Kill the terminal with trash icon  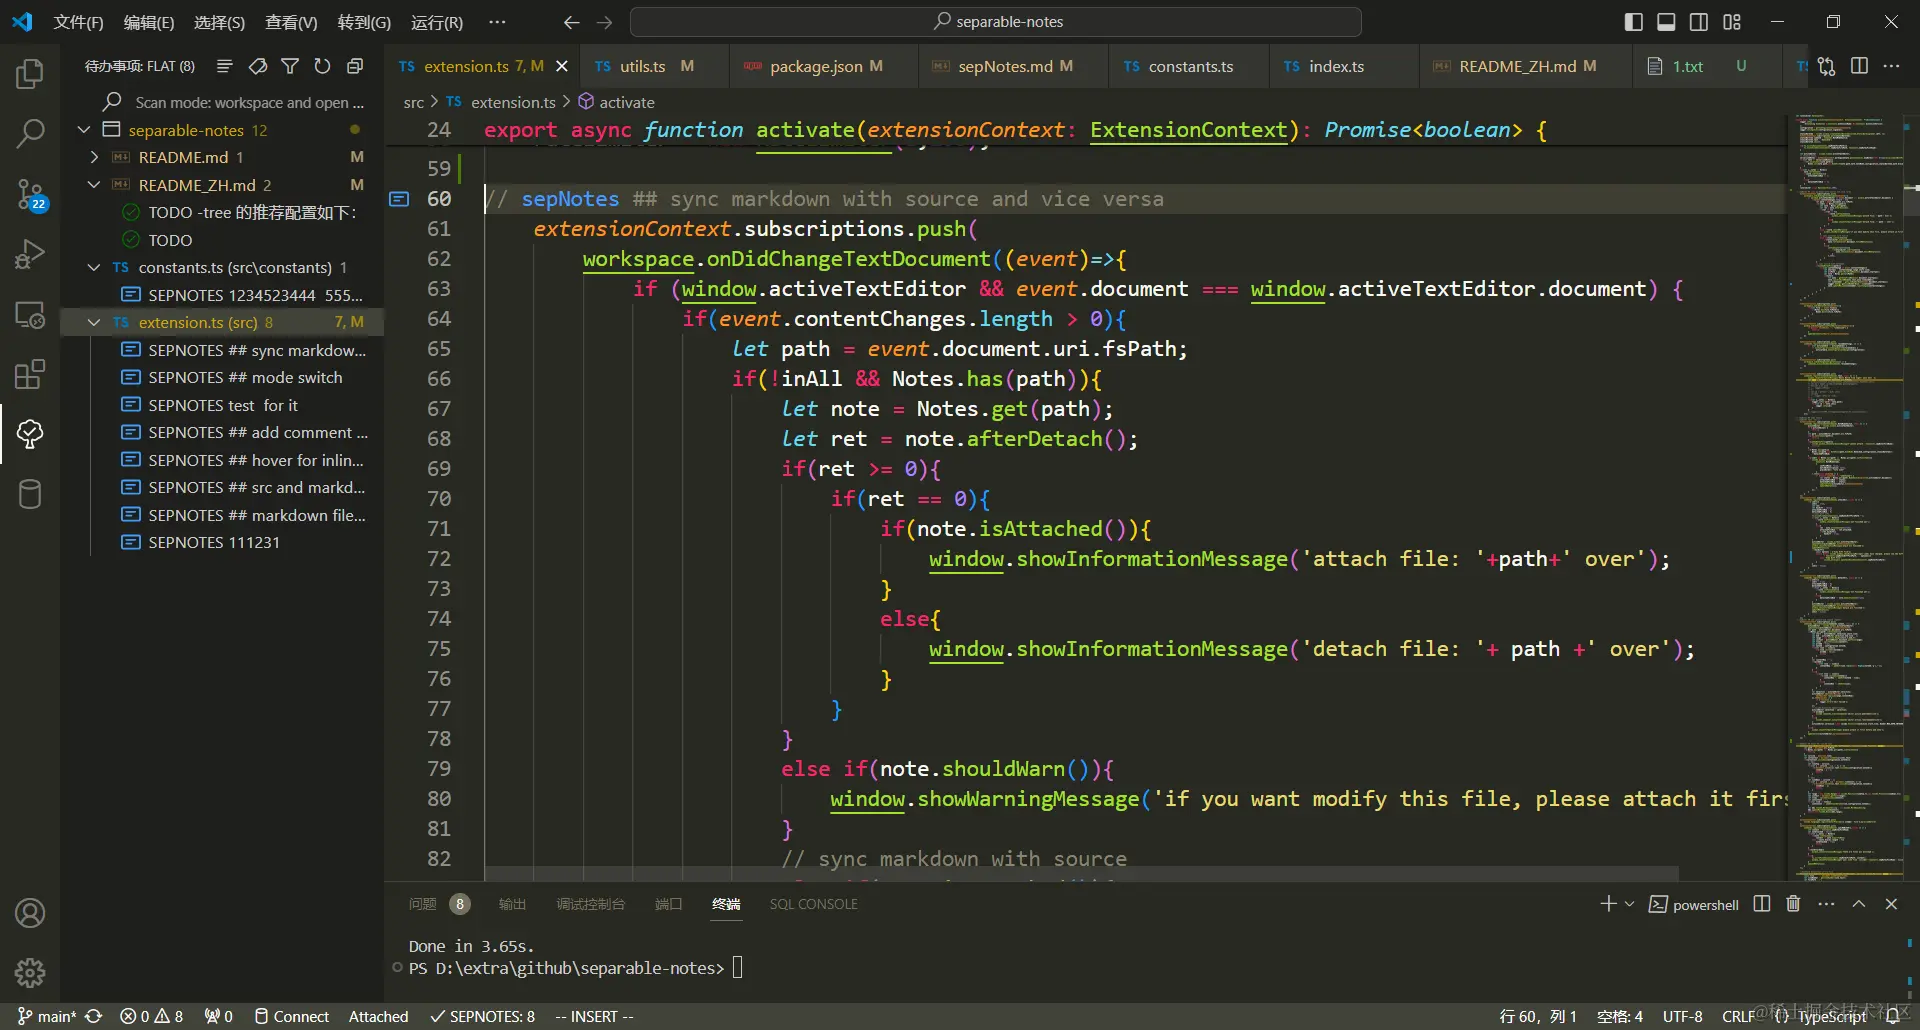pyautogui.click(x=1794, y=904)
